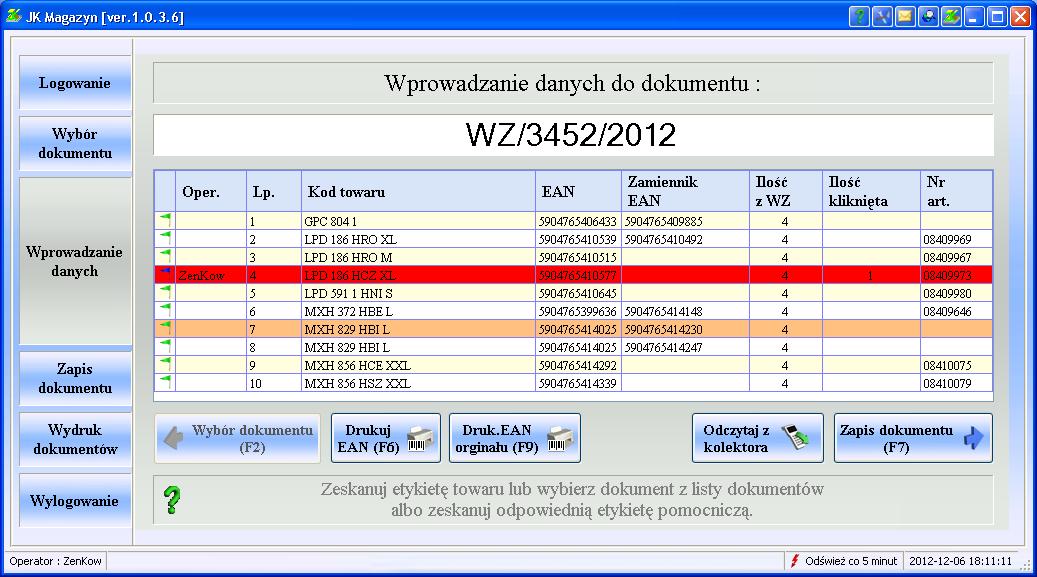This screenshot has width=1037, height=577.
Task: Click the green flag on row 1
Action: click(165, 219)
